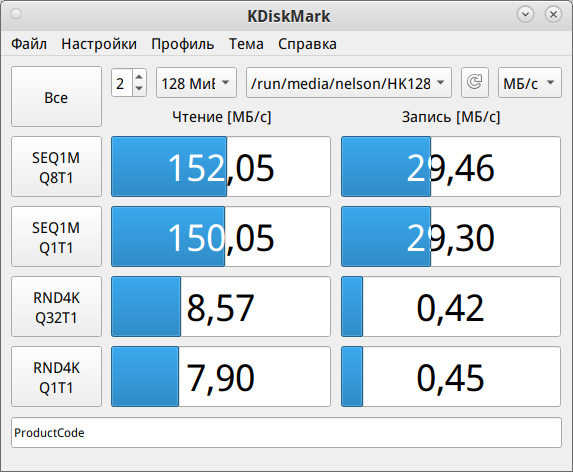Decrease the loop count spinner value
Image resolution: width=573 pixels, height=472 pixels.
[139, 89]
